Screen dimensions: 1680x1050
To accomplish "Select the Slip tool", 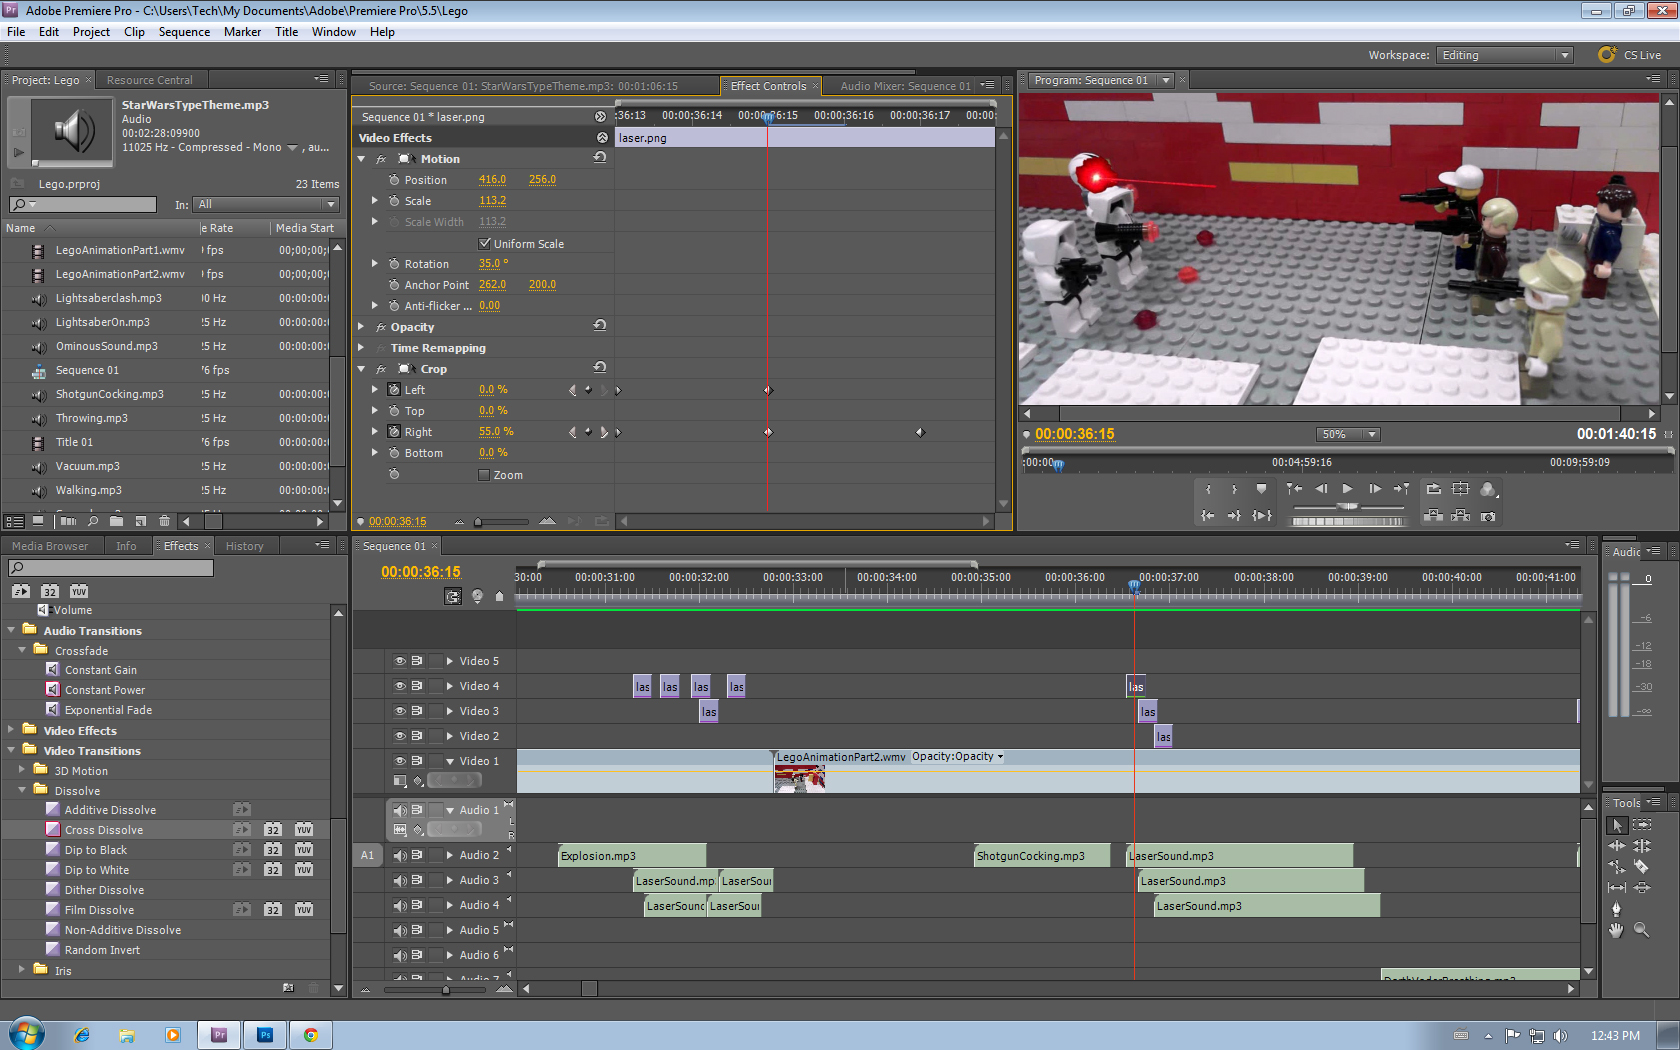I will pos(1617,888).
